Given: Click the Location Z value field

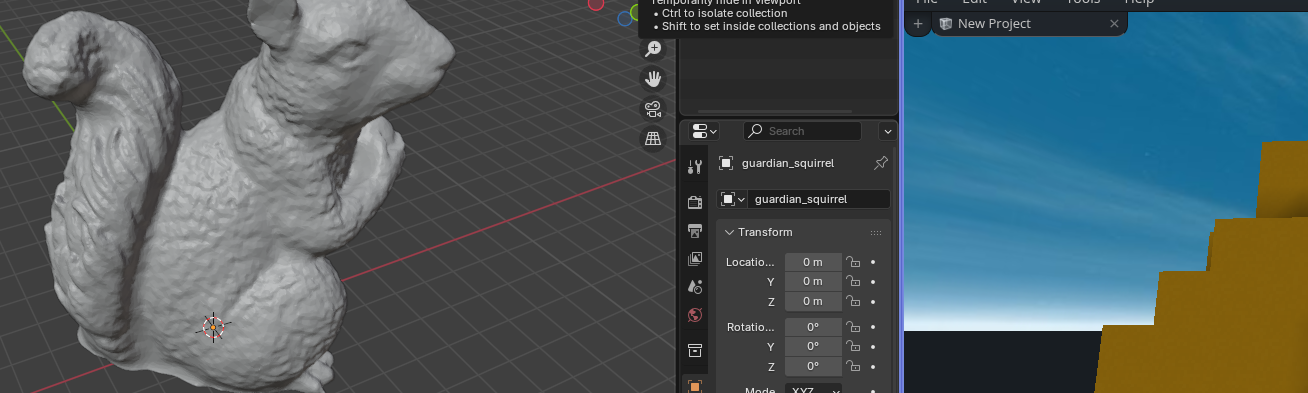Looking at the screenshot, I should 813,302.
